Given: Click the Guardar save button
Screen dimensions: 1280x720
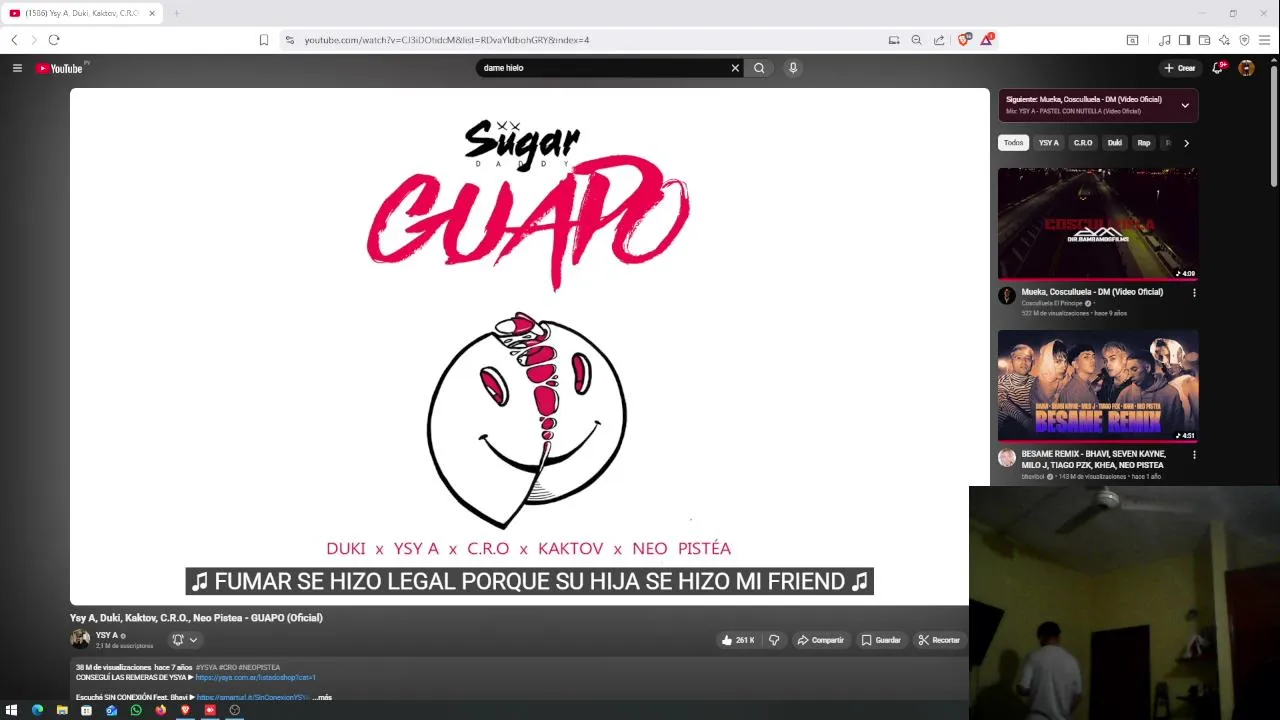Looking at the screenshot, I should [881, 640].
